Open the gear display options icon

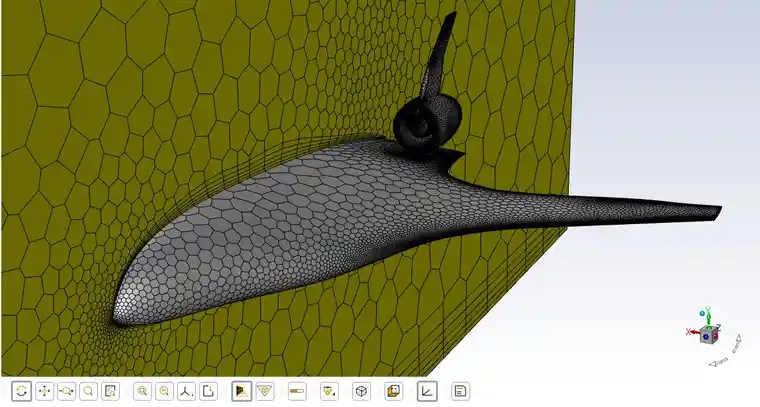[328, 391]
